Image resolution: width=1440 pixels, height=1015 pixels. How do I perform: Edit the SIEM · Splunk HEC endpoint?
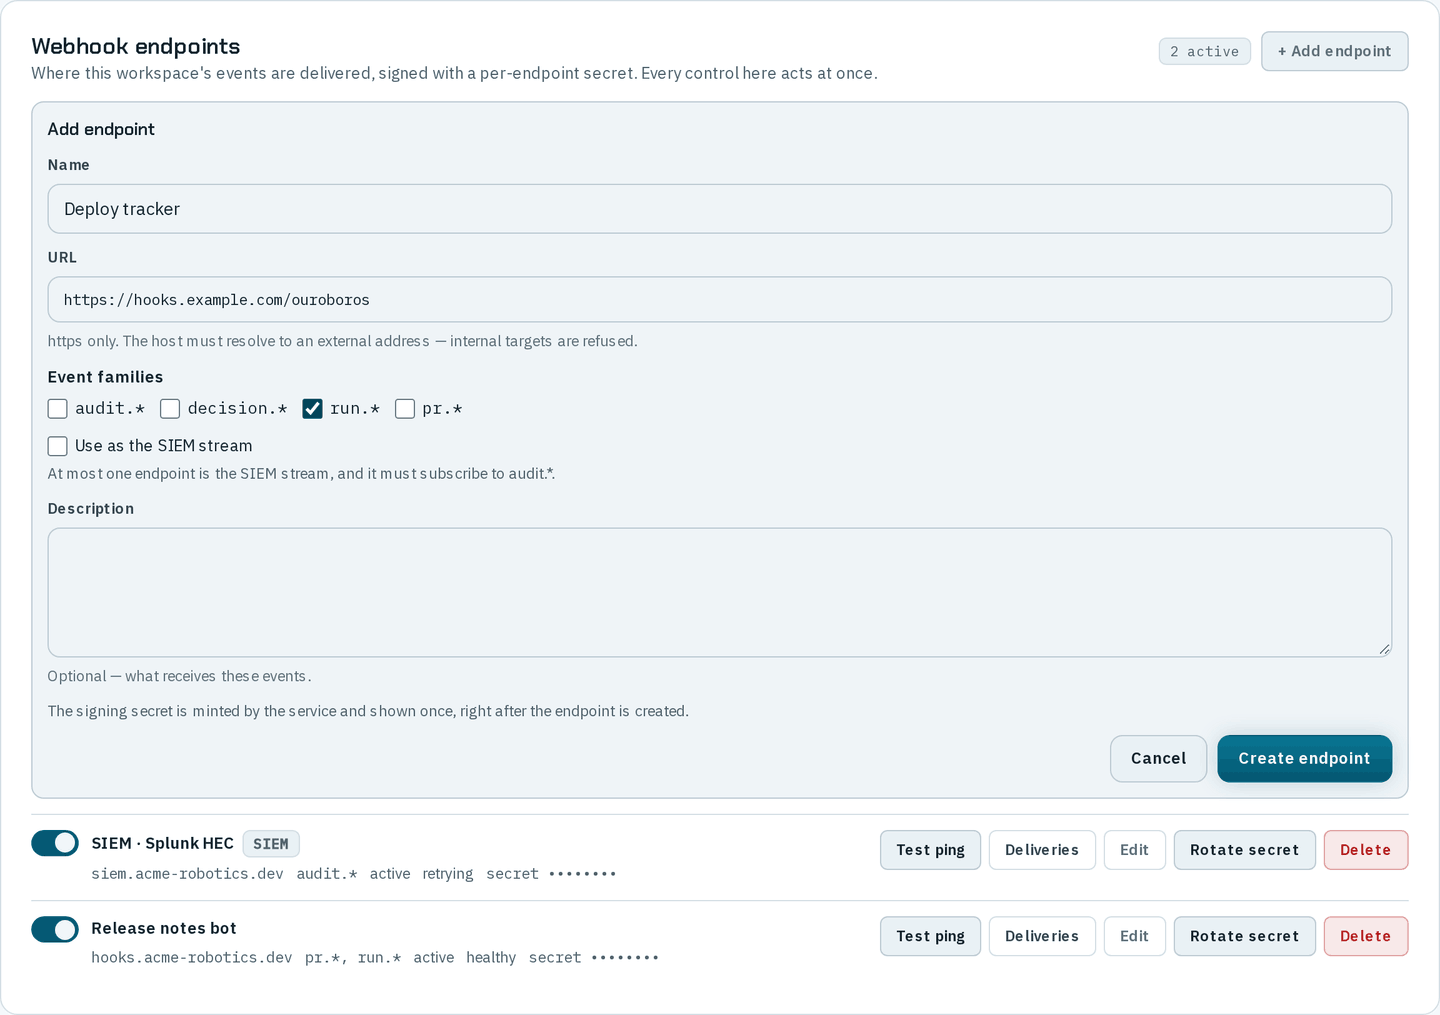tap(1134, 850)
